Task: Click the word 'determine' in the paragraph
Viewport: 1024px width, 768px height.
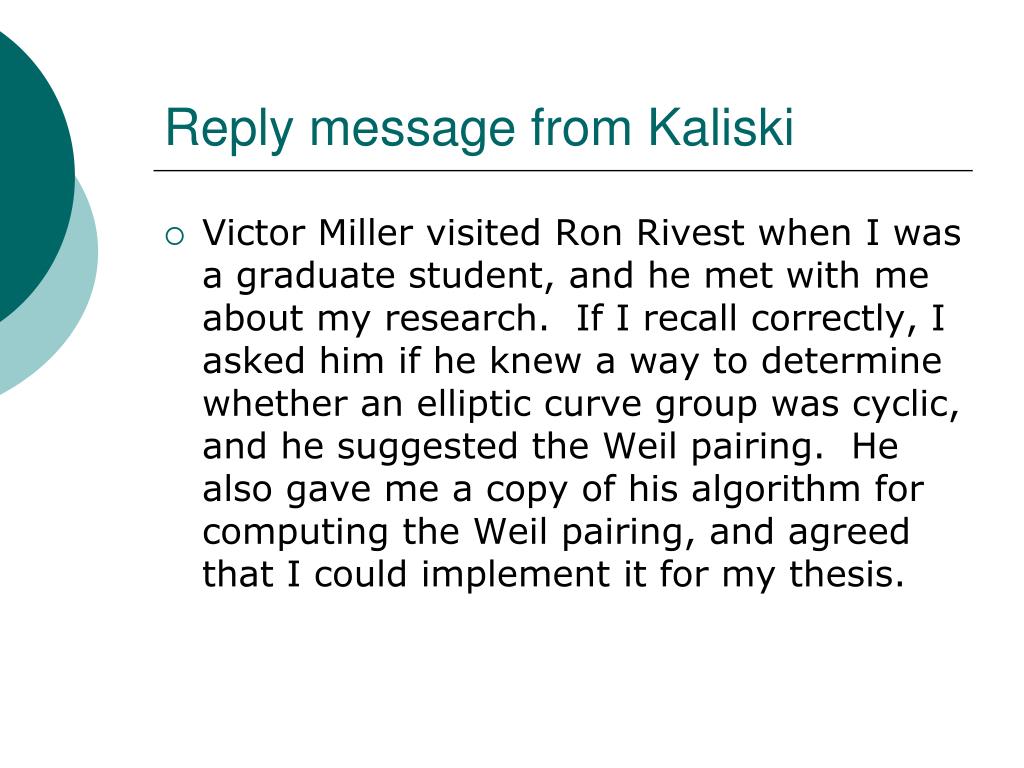Action: (852, 361)
